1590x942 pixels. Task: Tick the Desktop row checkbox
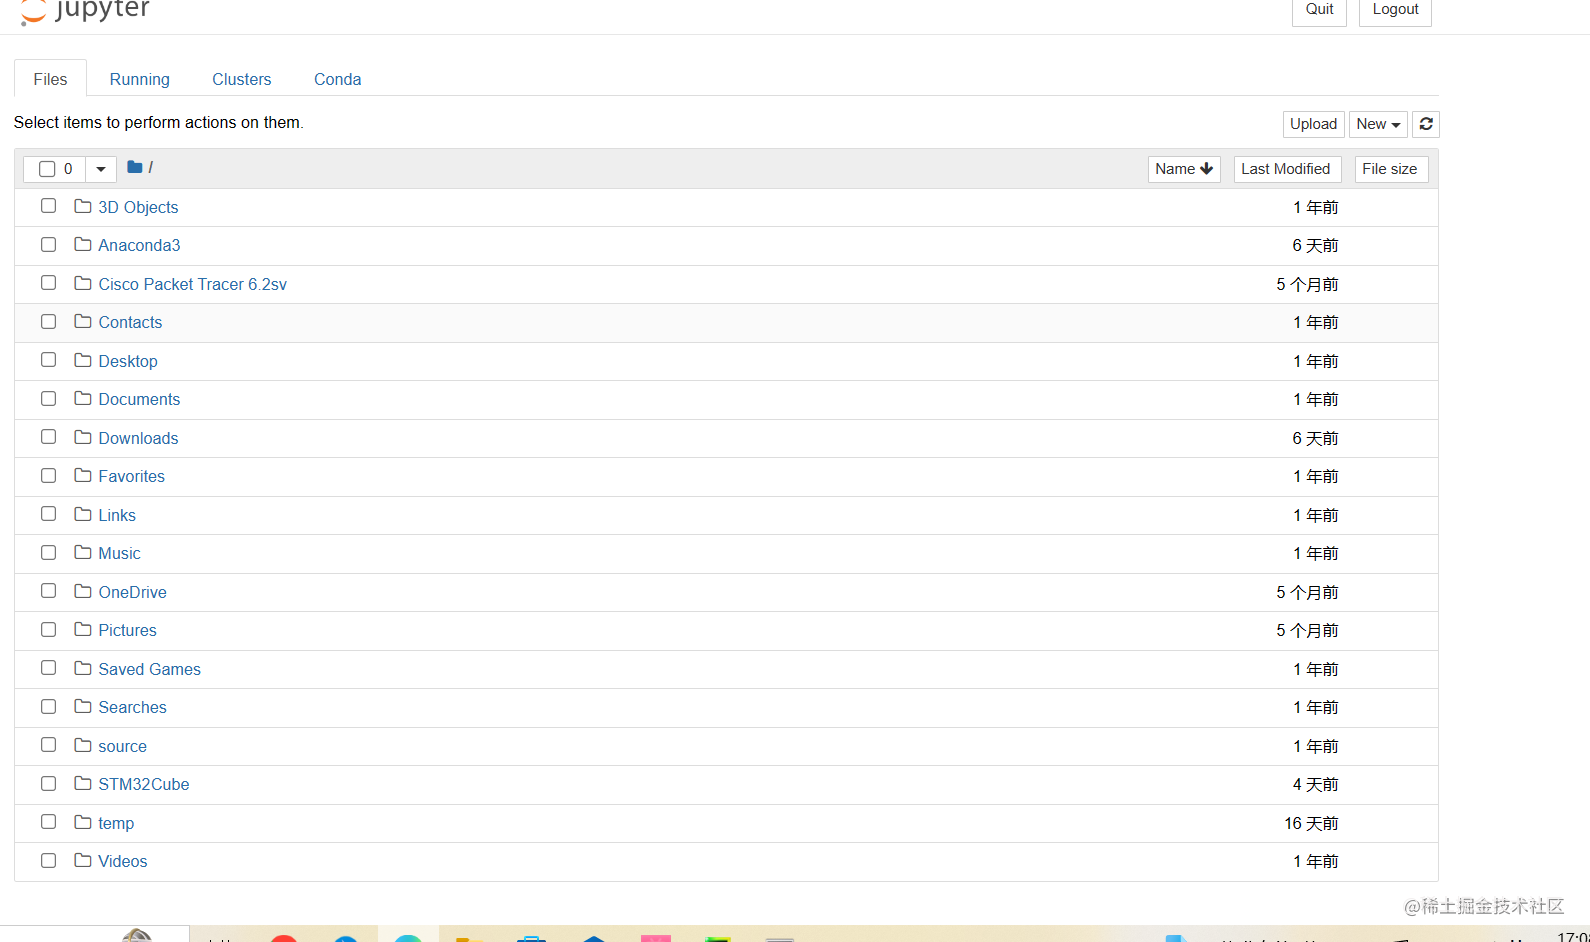pyautogui.click(x=48, y=360)
